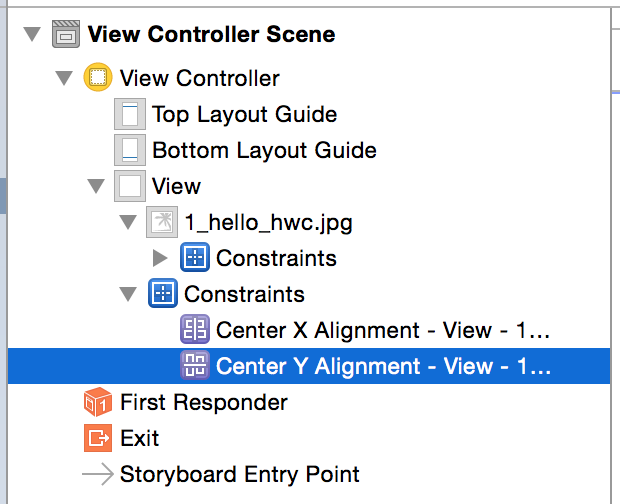Click the Center Y Alignment constraint icon
The width and height of the screenshot is (620, 504).
coord(193,366)
